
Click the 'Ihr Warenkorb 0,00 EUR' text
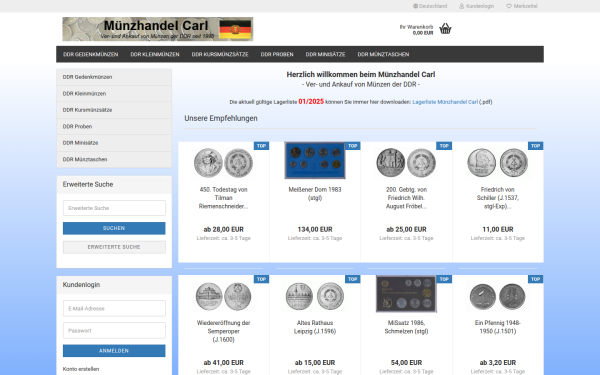pos(416,30)
